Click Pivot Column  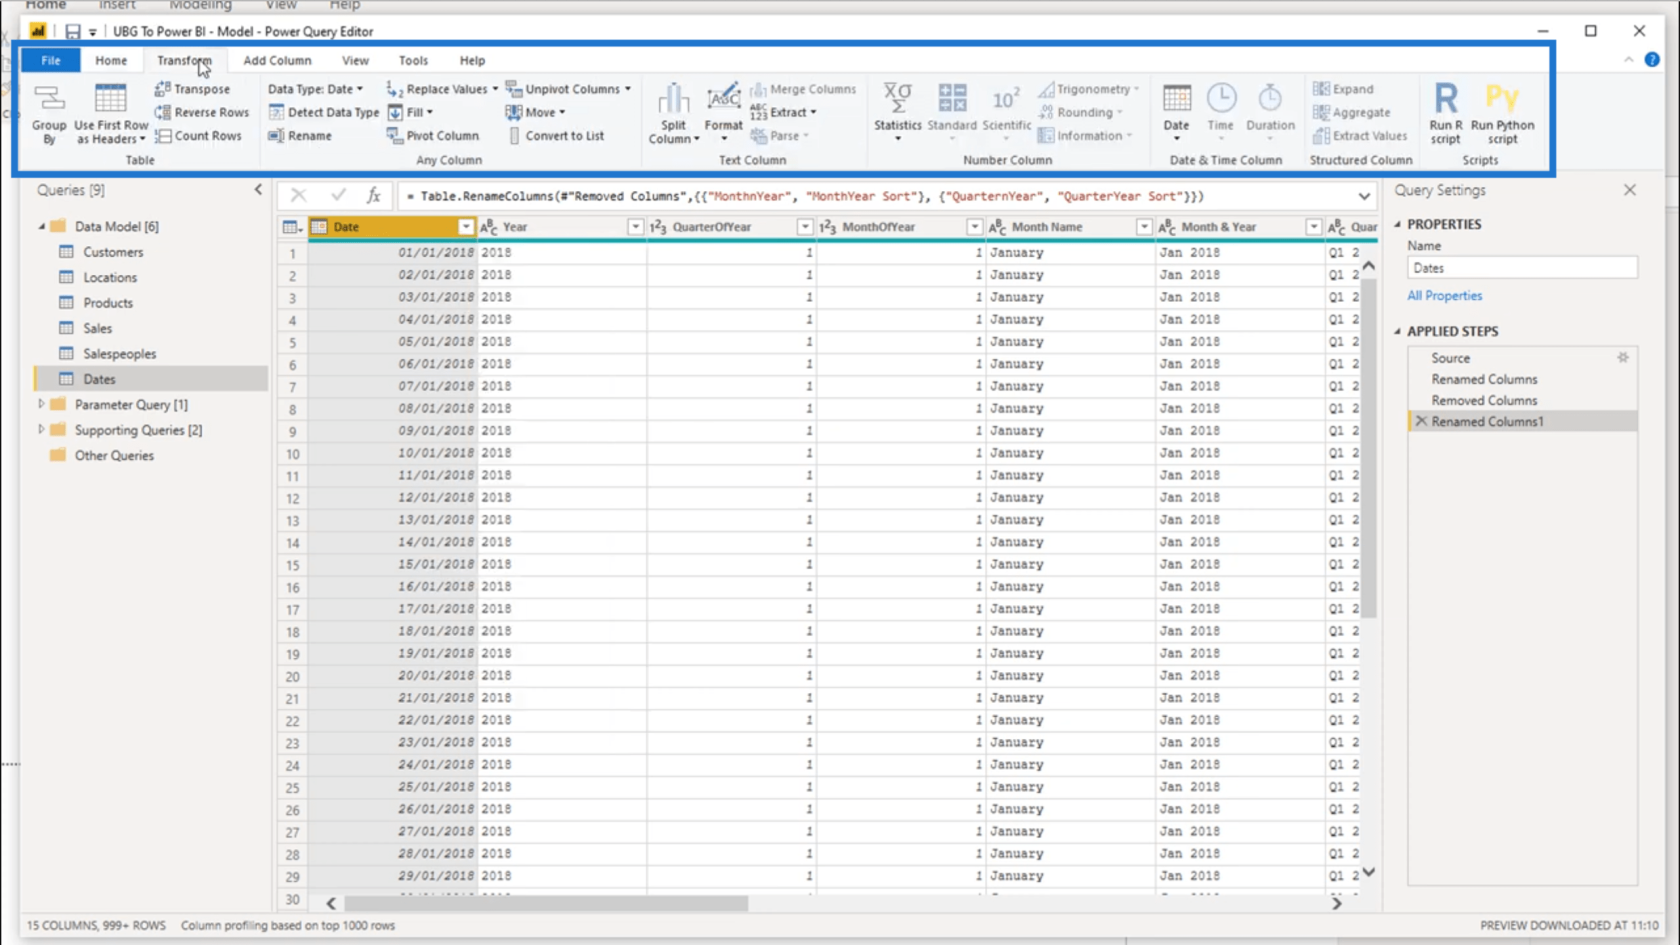coord(433,135)
